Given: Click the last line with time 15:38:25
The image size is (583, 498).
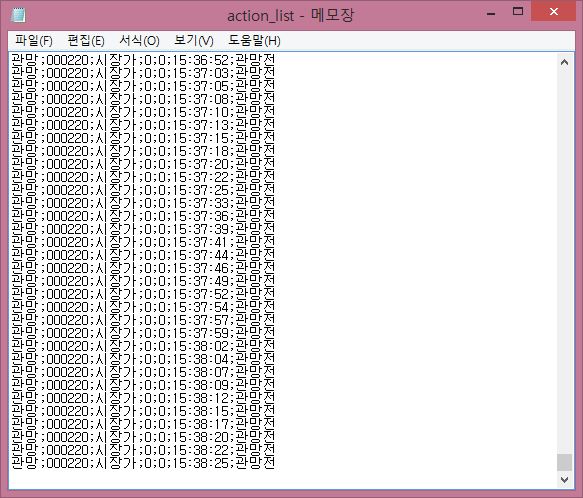Looking at the screenshot, I should 143,464.
